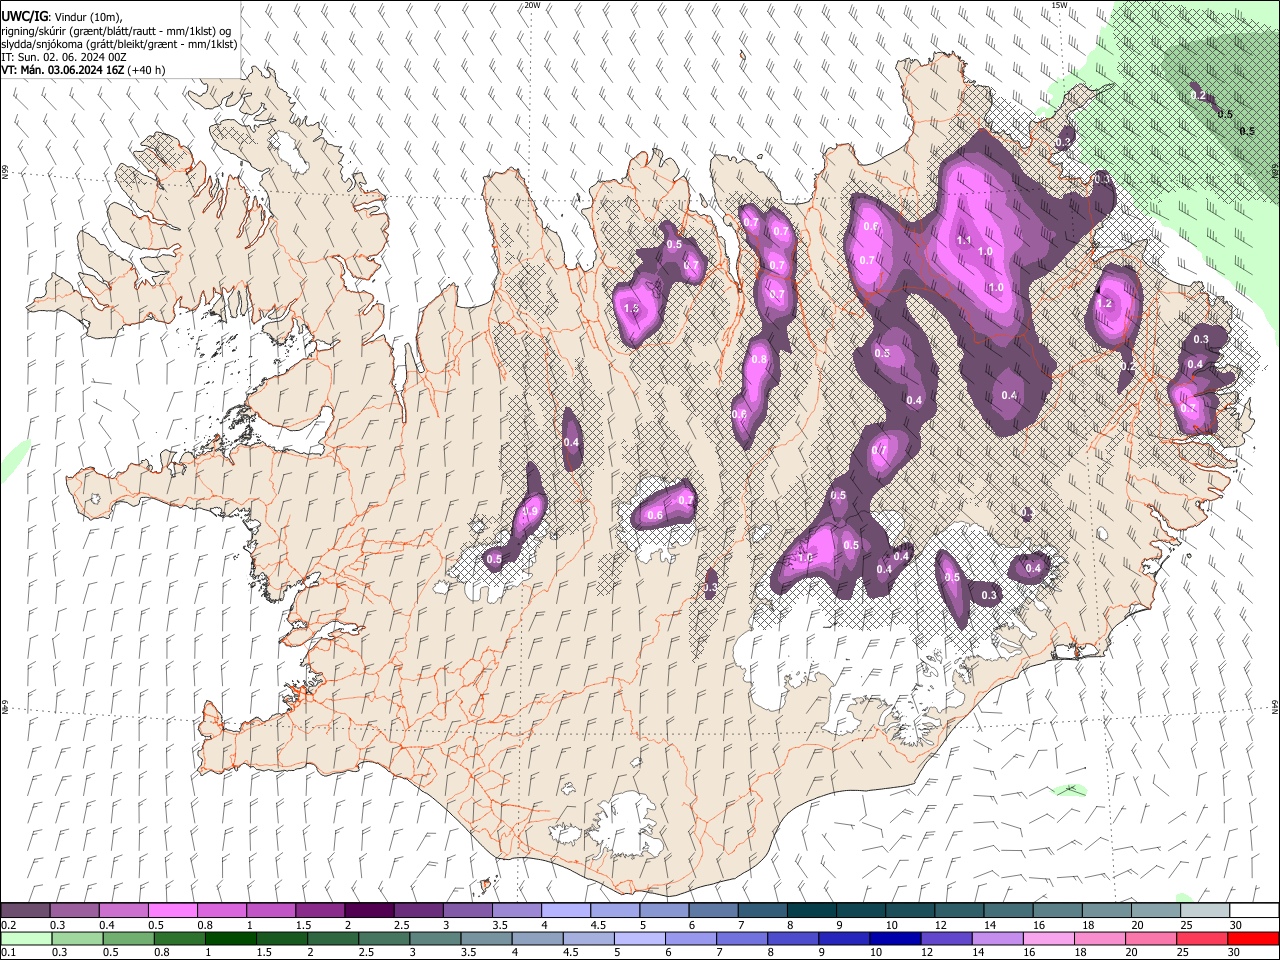Select the snow legend swatch starting at 0.3
The image size is (1280, 960).
point(74,911)
